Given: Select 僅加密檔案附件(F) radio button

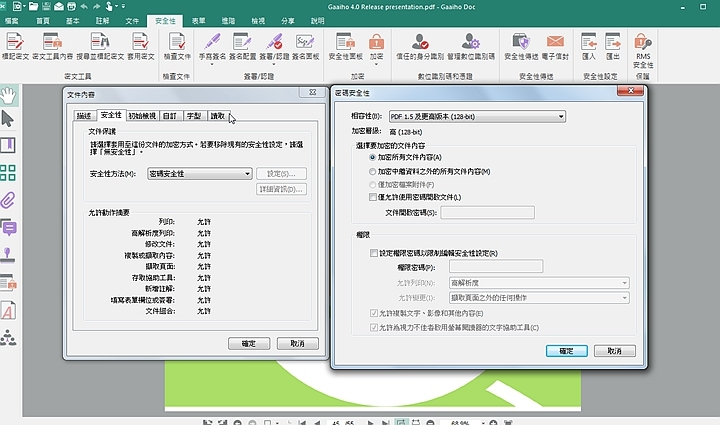Looking at the screenshot, I should click(x=372, y=185).
